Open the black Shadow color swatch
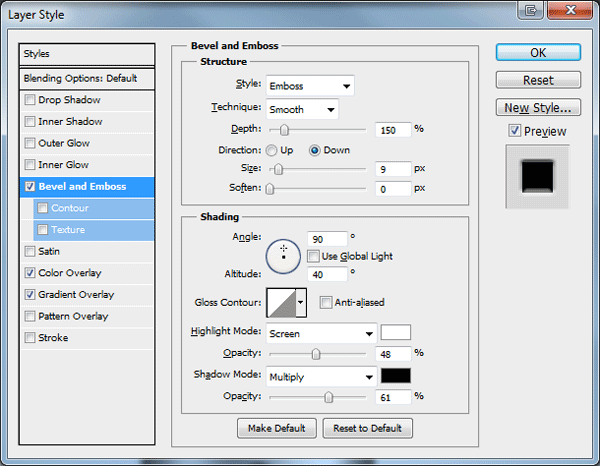 click(x=396, y=376)
